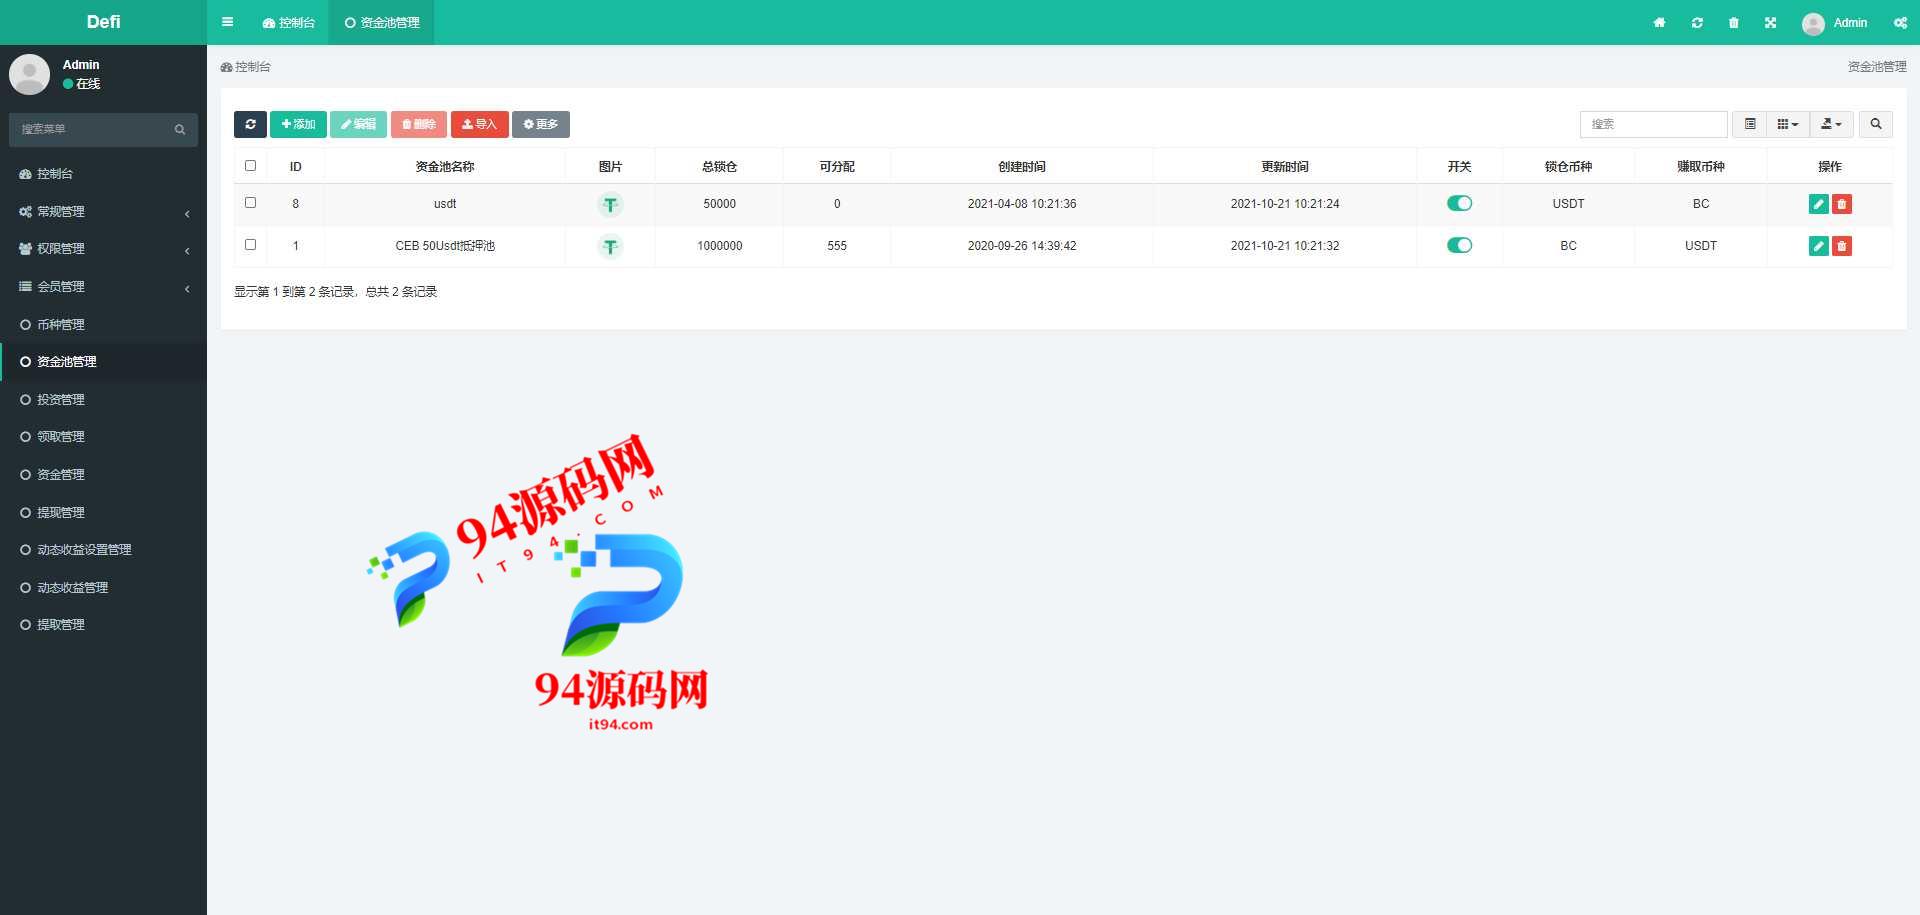
Task: Check the row with ID 8
Action: [250, 203]
